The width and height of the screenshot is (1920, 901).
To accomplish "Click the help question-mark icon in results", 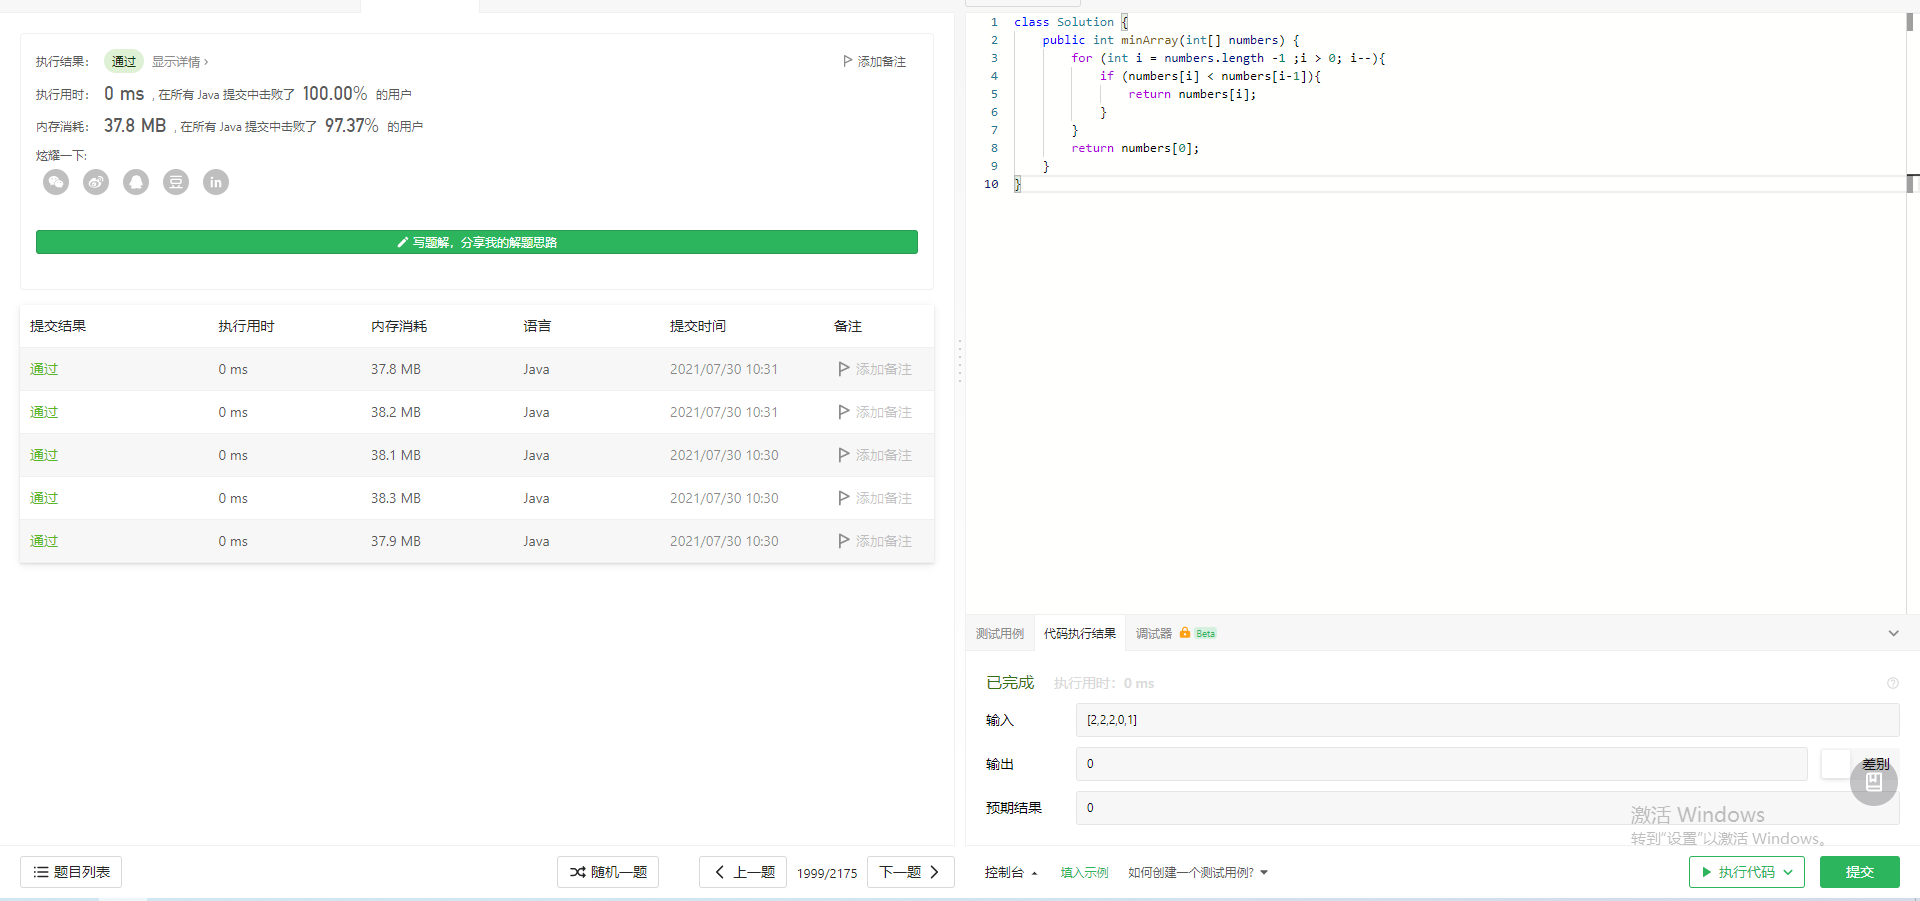I will point(1892,683).
